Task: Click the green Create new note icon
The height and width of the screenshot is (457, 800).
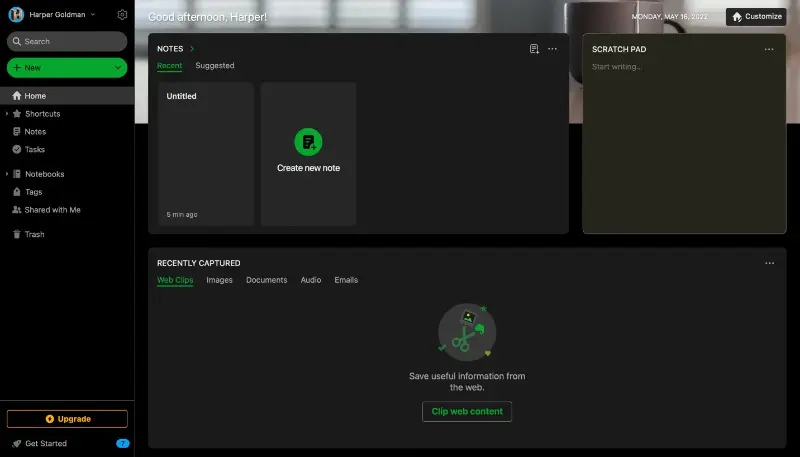Action: click(308, 142)
